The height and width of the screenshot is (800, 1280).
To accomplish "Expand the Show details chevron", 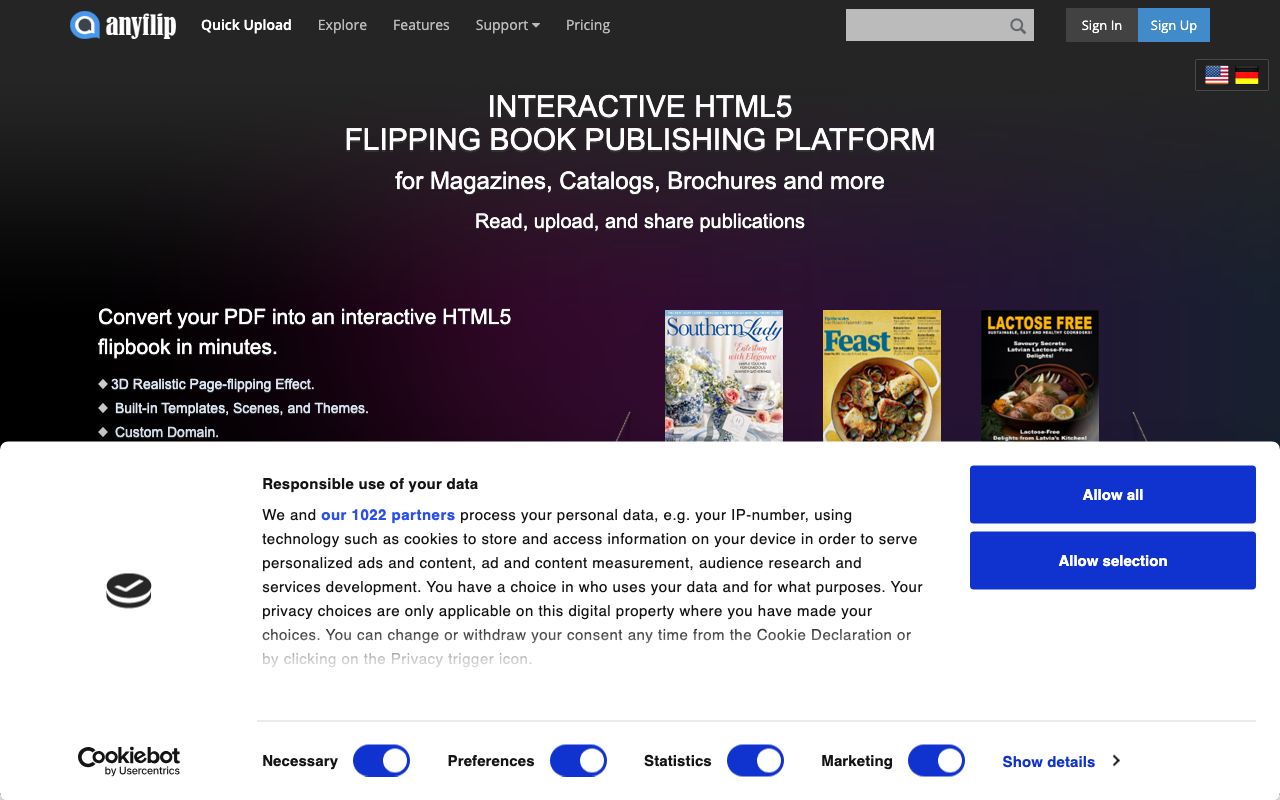I will pos(1116,761).
